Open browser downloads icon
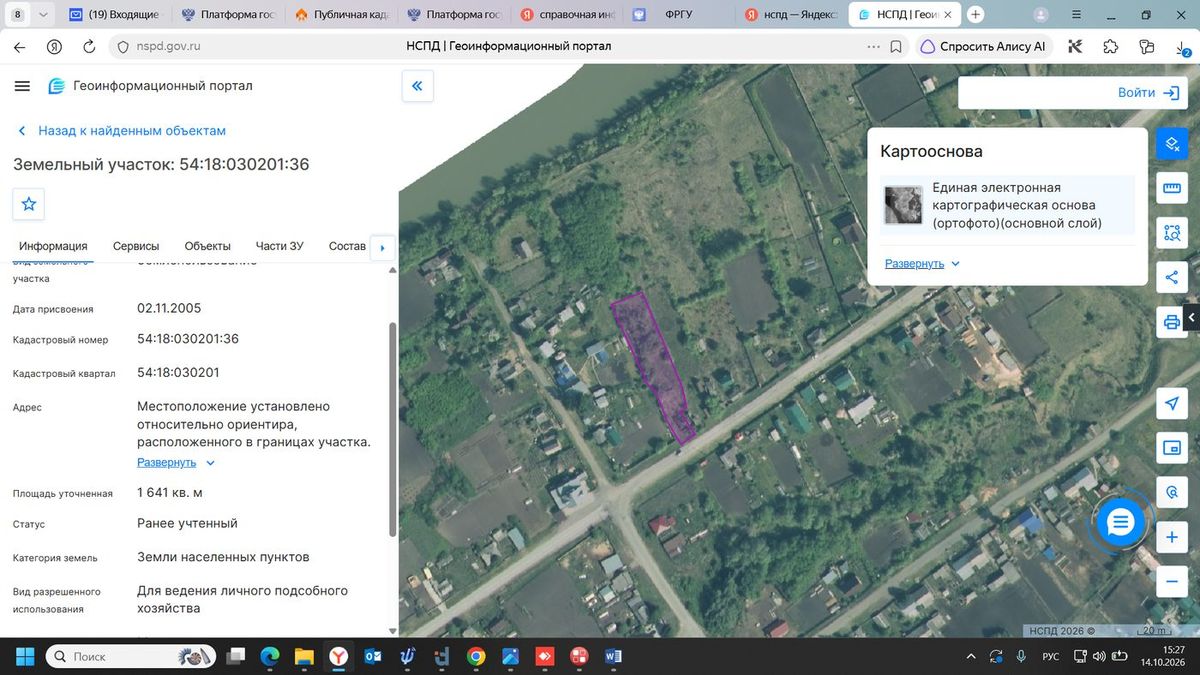The height and width of the screenshot is (675, 1200). [1181, 46]
